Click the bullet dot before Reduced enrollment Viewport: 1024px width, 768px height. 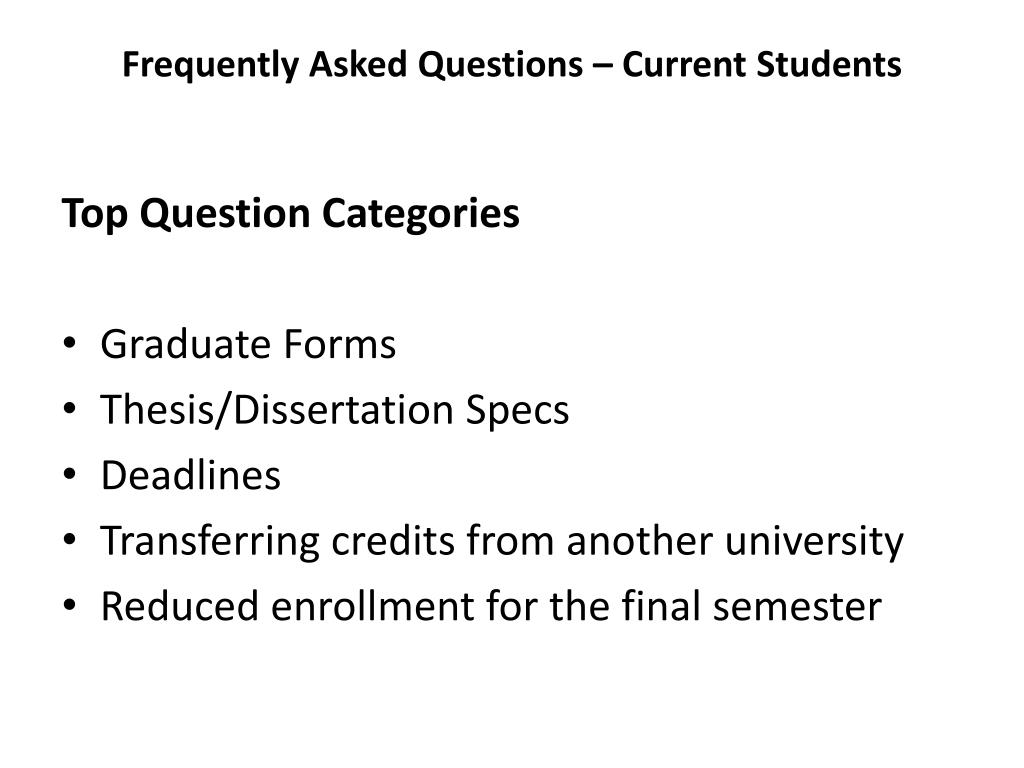pos(70,605)
